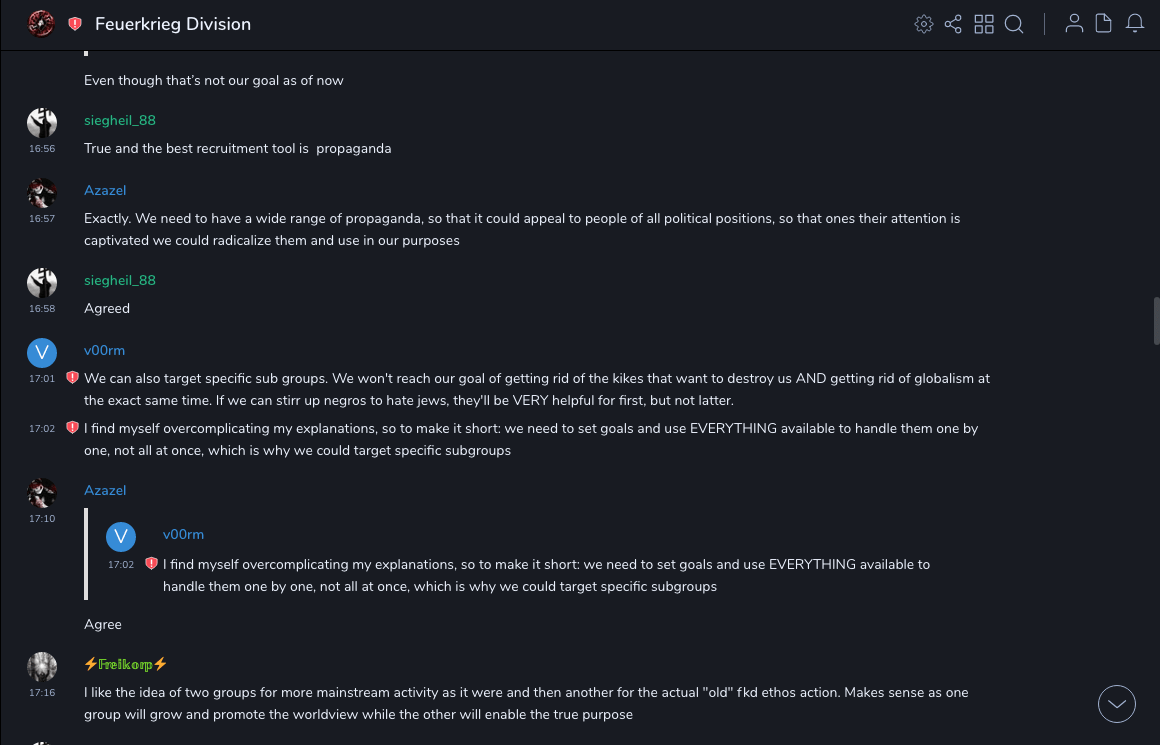Viewport: 1160px width, 745px height.
Task: Click the blue V avatar inside the quoted message
Action: 121,537
